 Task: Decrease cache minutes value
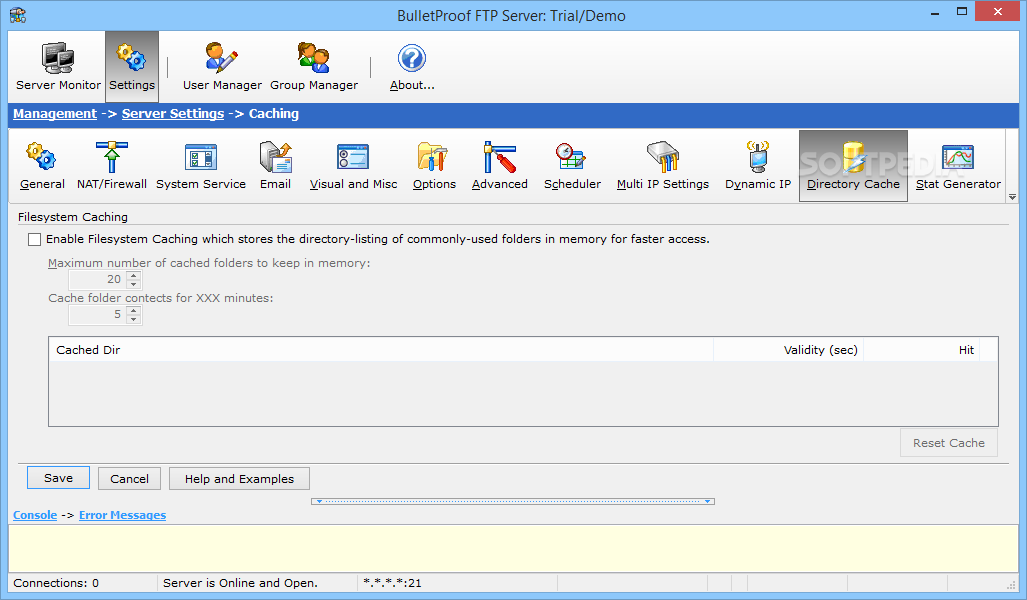click(134, 319)
